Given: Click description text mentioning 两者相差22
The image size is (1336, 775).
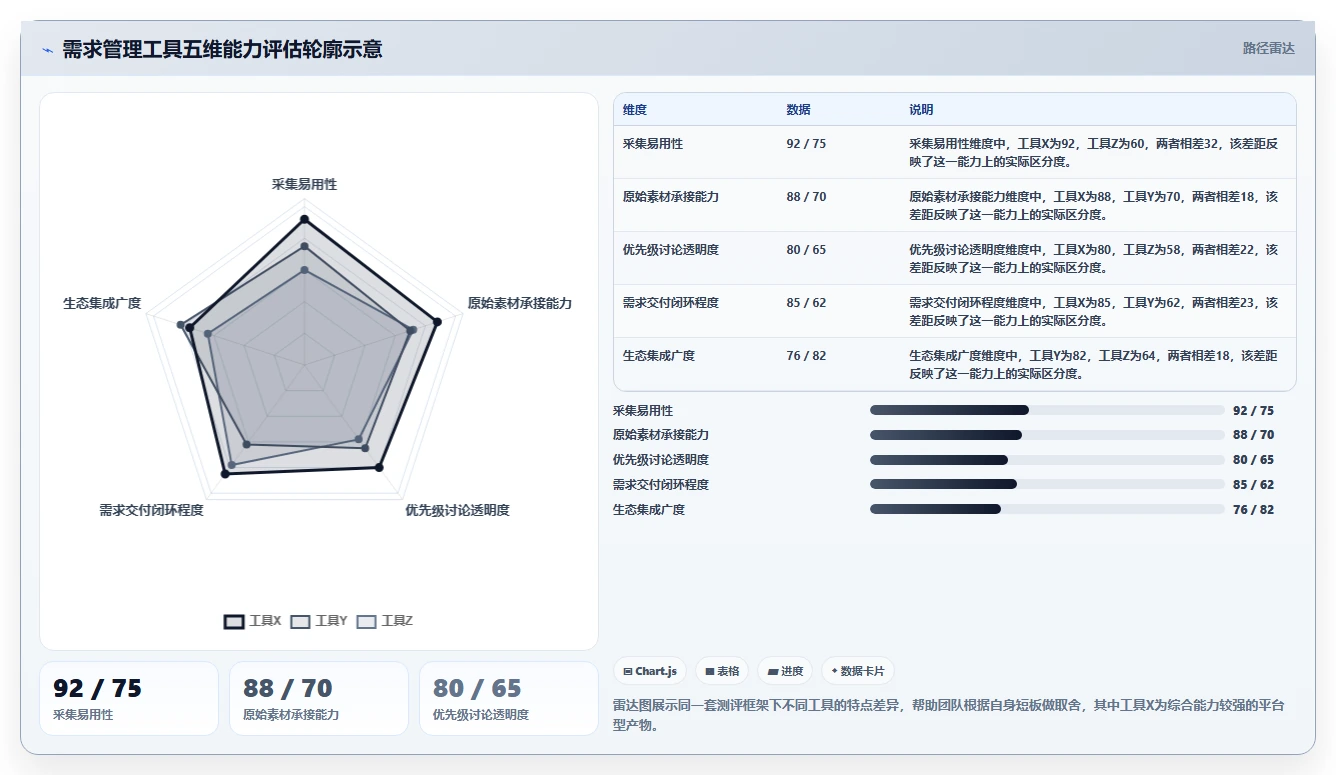Looking at the screenshot, I should tap(1094, 258).
